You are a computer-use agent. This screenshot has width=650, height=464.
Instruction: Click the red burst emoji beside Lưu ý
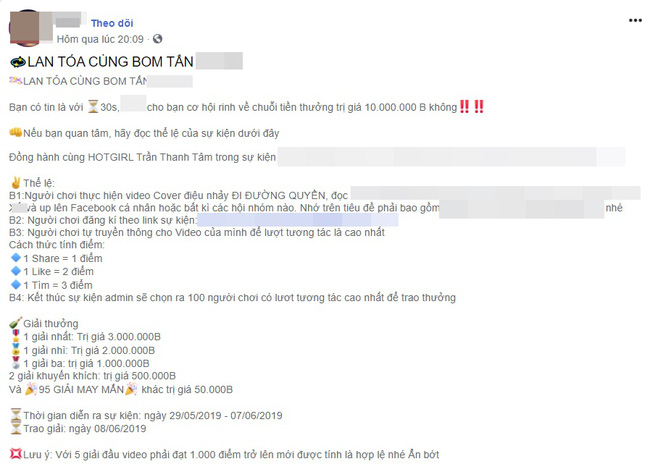15,454
